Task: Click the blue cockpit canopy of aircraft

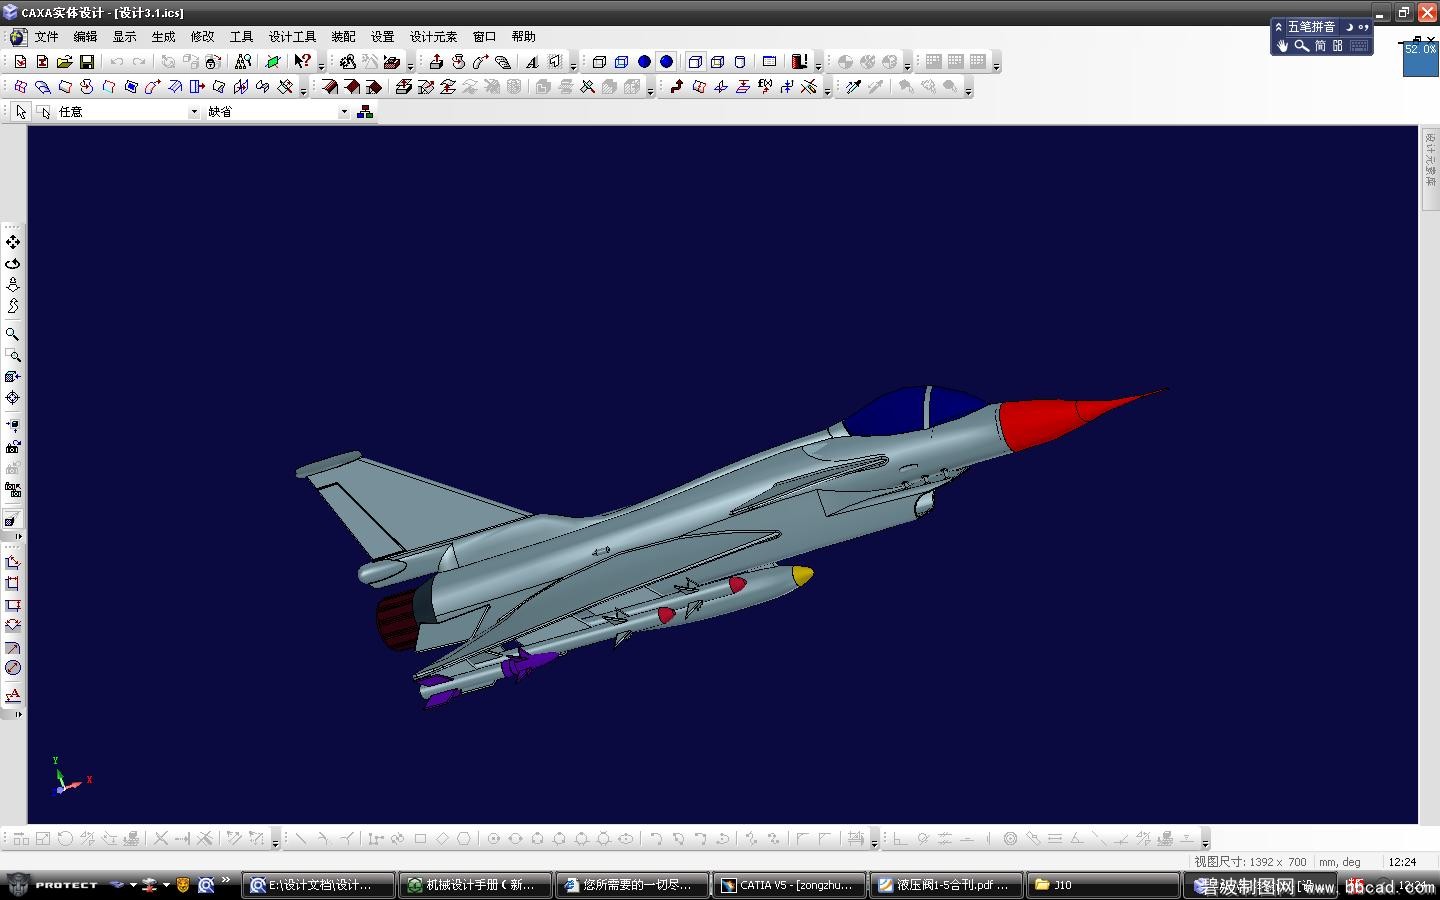Action: pyautogui.click(x=913, y=410)
